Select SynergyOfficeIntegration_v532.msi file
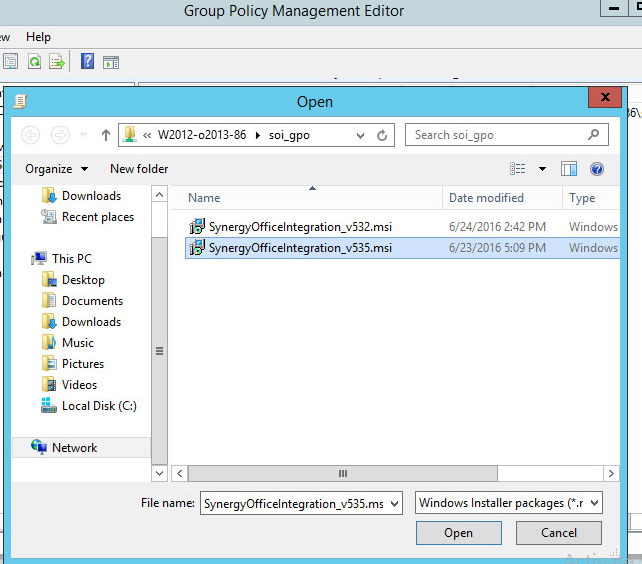This screenshot has height=564, width=642. (x=300, y=227)
